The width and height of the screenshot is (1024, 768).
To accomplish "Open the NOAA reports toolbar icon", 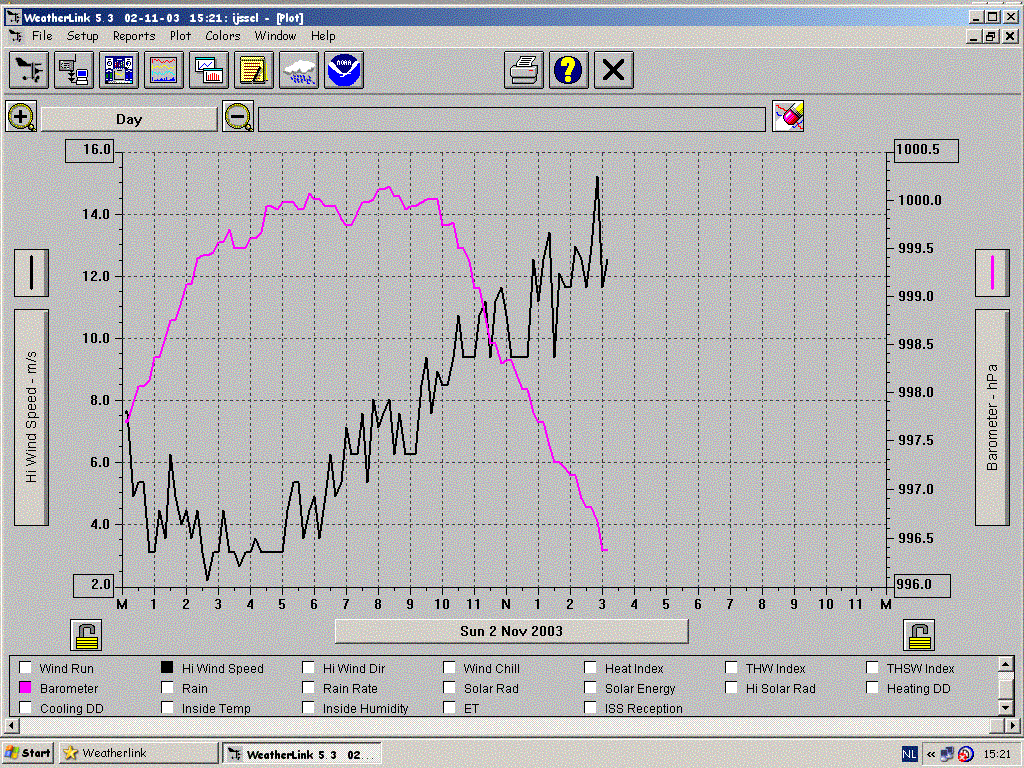I will pyautogui.click(x=344, y=71).
